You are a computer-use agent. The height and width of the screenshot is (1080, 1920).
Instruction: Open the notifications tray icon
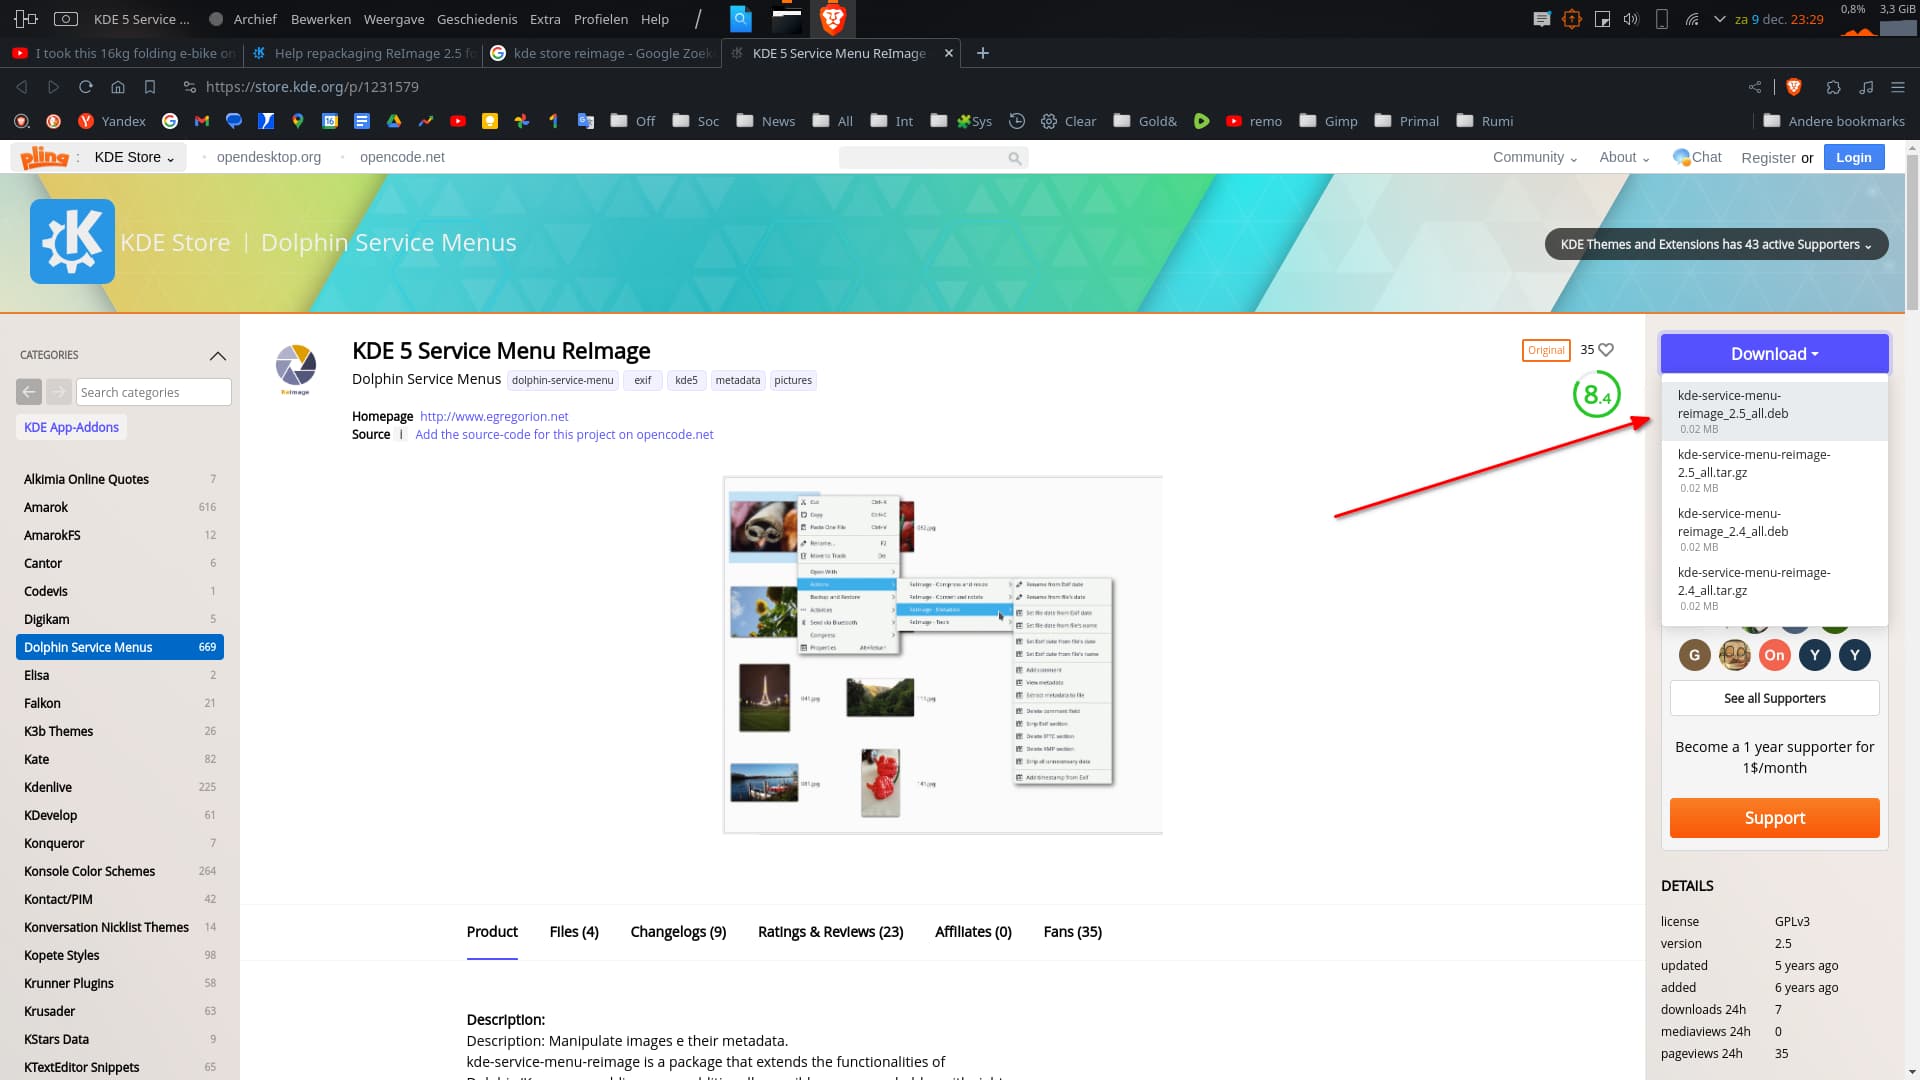(x=1542, y=19)
